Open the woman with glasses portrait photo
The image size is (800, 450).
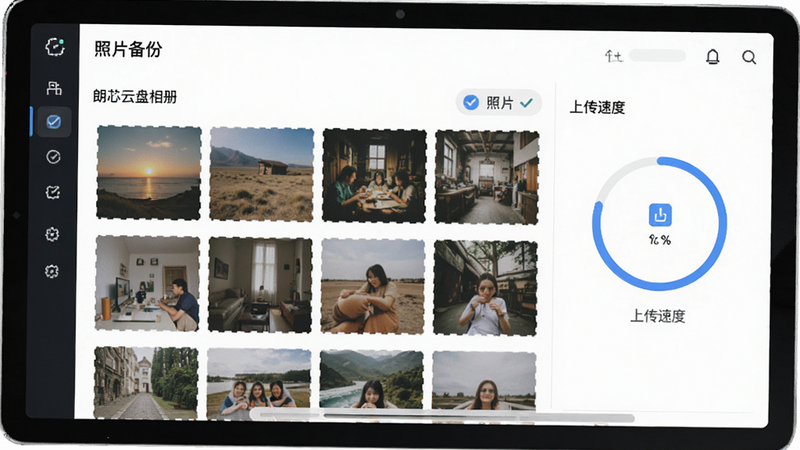(484, 381)
